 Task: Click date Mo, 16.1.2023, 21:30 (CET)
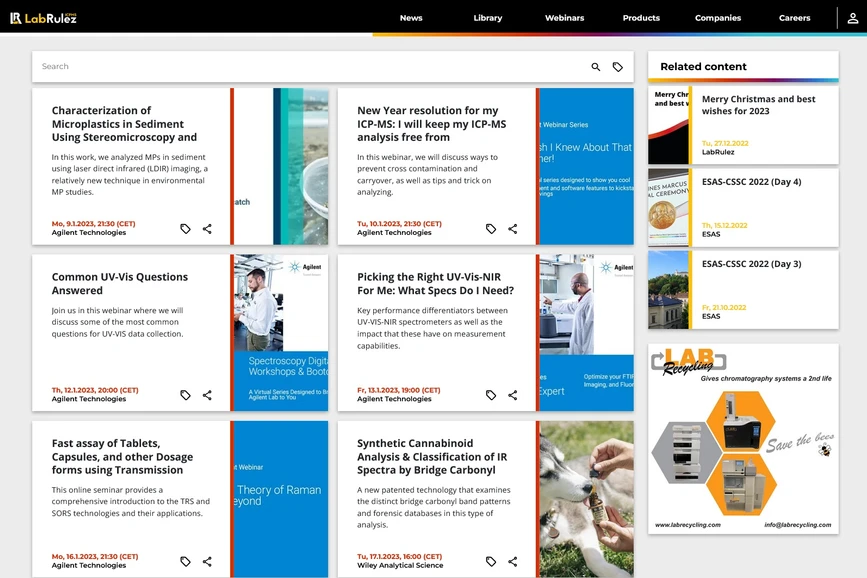tap(95, 556)
